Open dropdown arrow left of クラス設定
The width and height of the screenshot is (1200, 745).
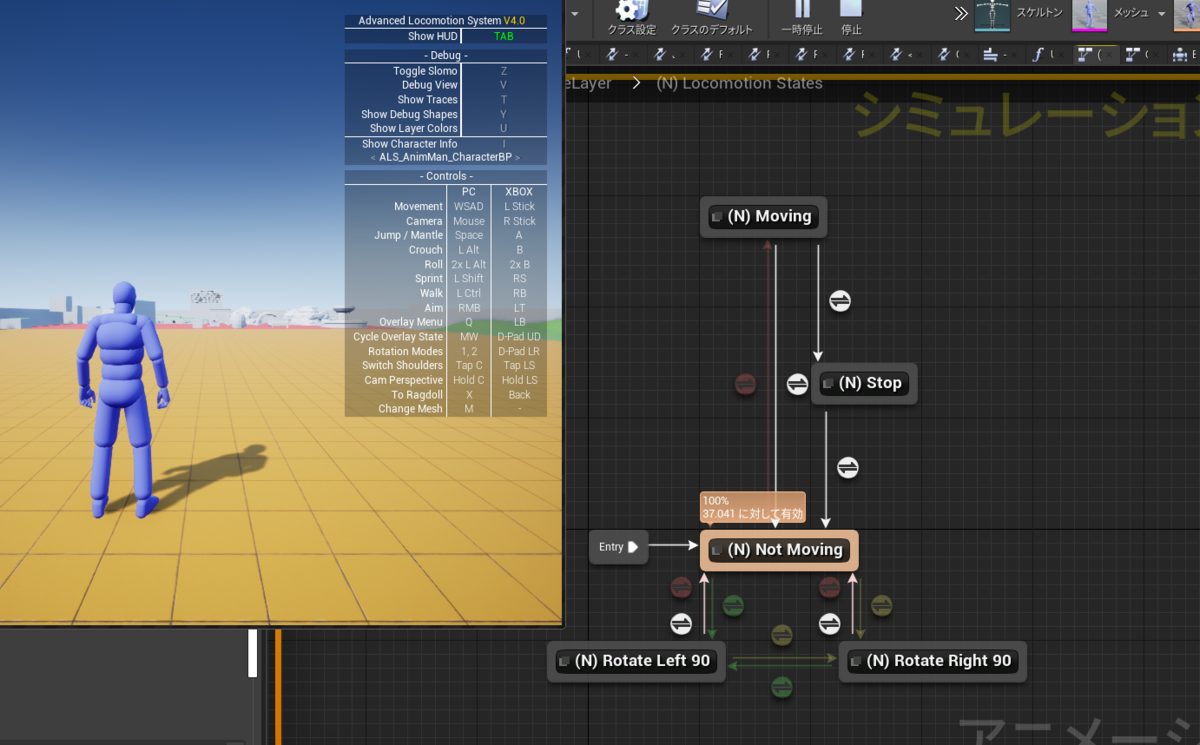[x=575, y=14]
